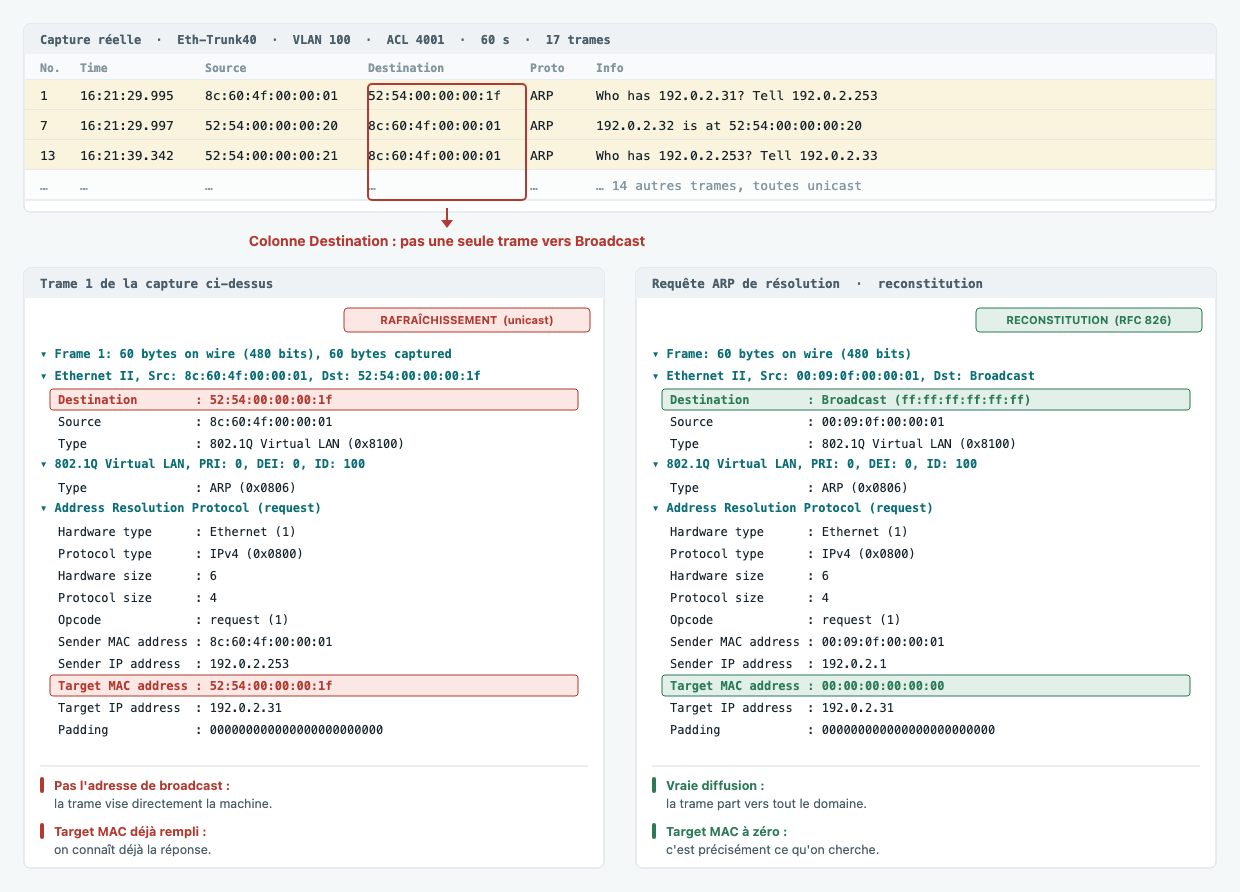Viewport: 1240px width, 892px height.
Task: Collapse Ethernet II node with Src 8c:60:4f:00:00:01
Action: click(44, 376)
